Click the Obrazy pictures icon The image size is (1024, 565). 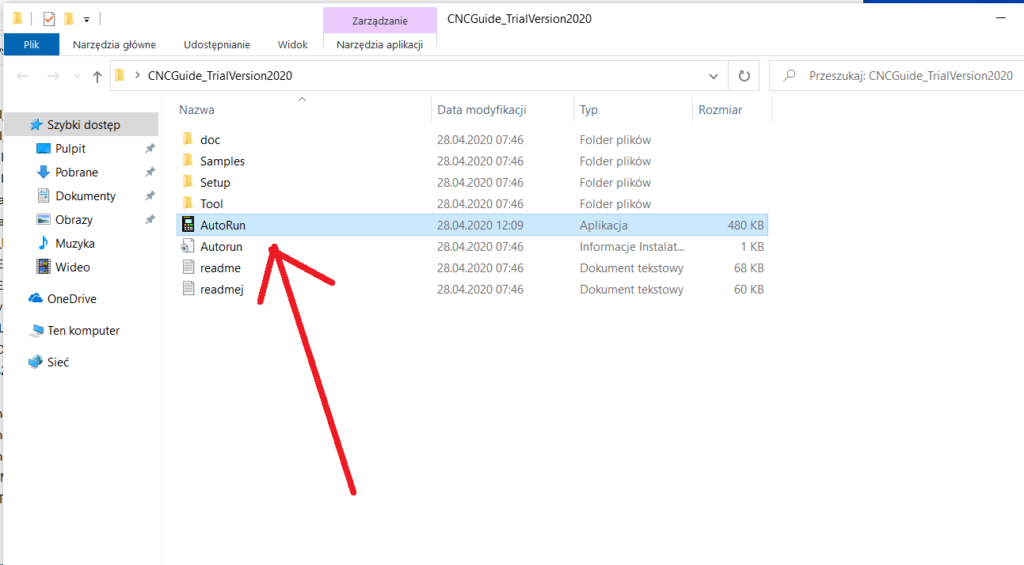click(x=43, y=219)
